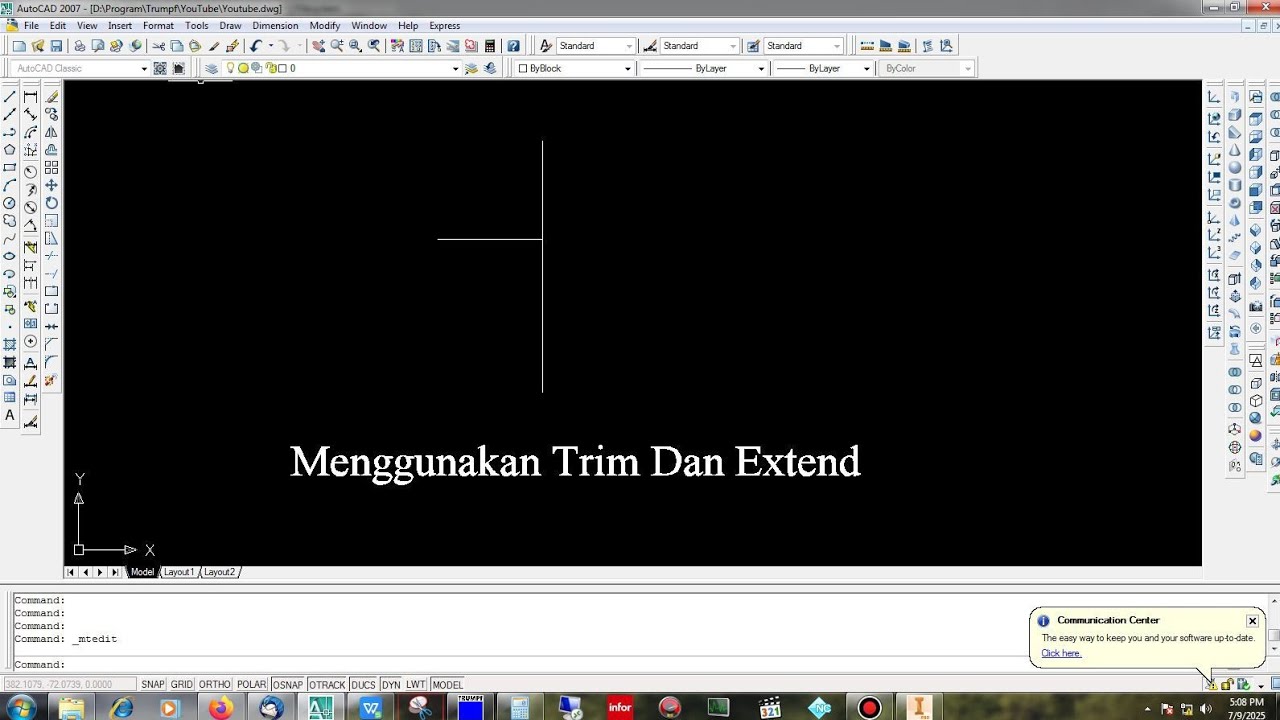Open the QuickCalc calculator icon
This screenshot has width=1280, height=720.
coord(490,46)
